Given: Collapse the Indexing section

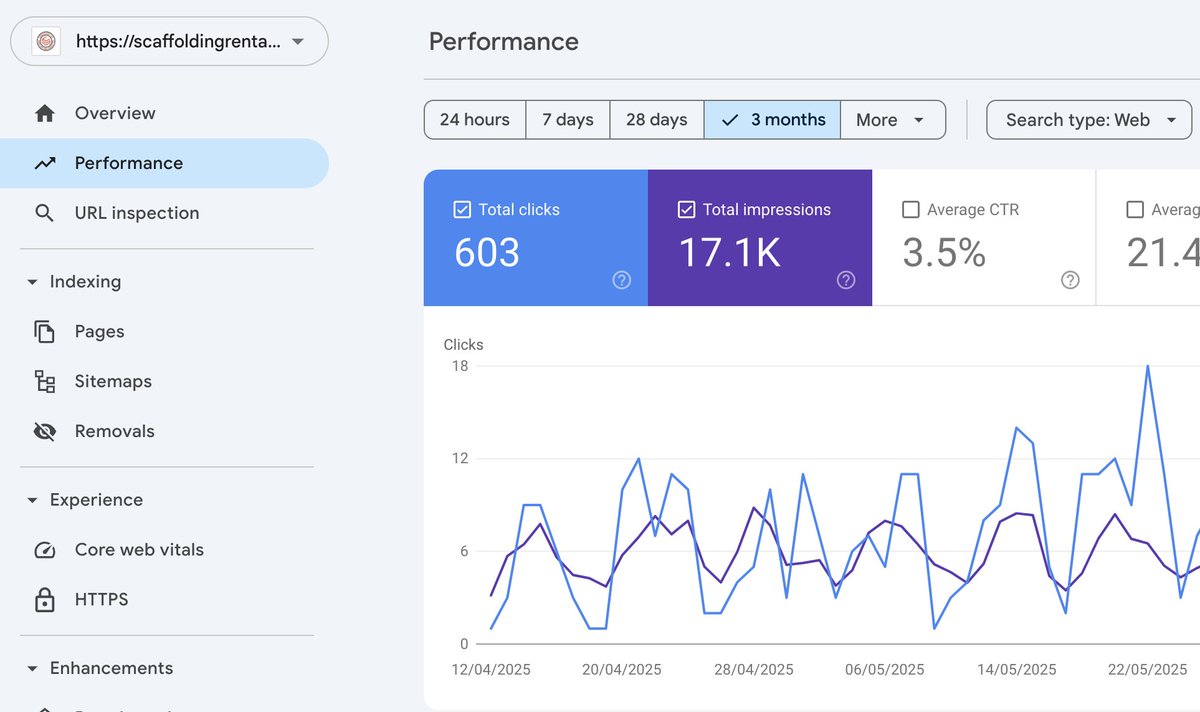Looking at the screenshot, I should [33, 281].
